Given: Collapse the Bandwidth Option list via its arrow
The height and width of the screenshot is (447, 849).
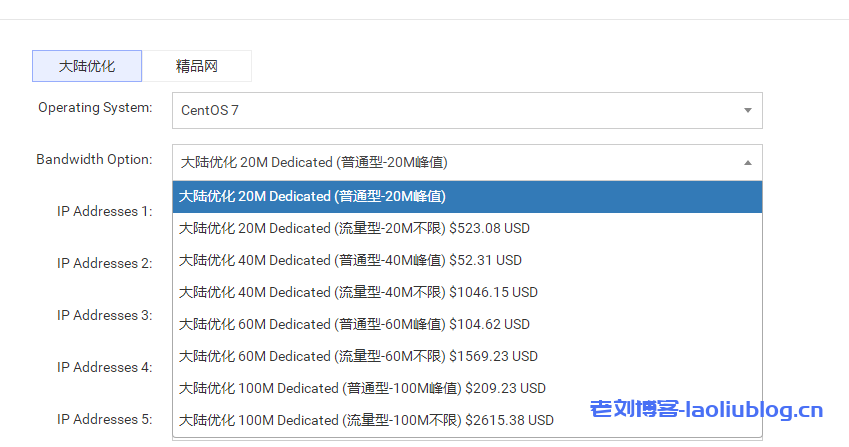Looking at the screenshot, I should [747, 162].
